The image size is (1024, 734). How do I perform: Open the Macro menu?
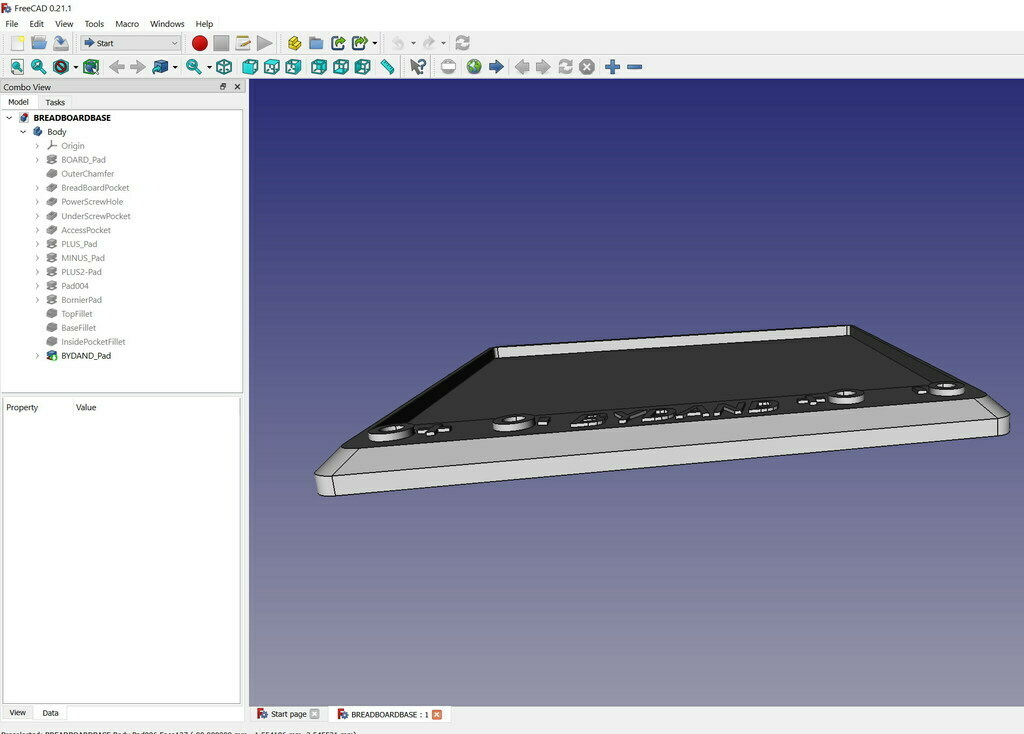pos(127,24)
